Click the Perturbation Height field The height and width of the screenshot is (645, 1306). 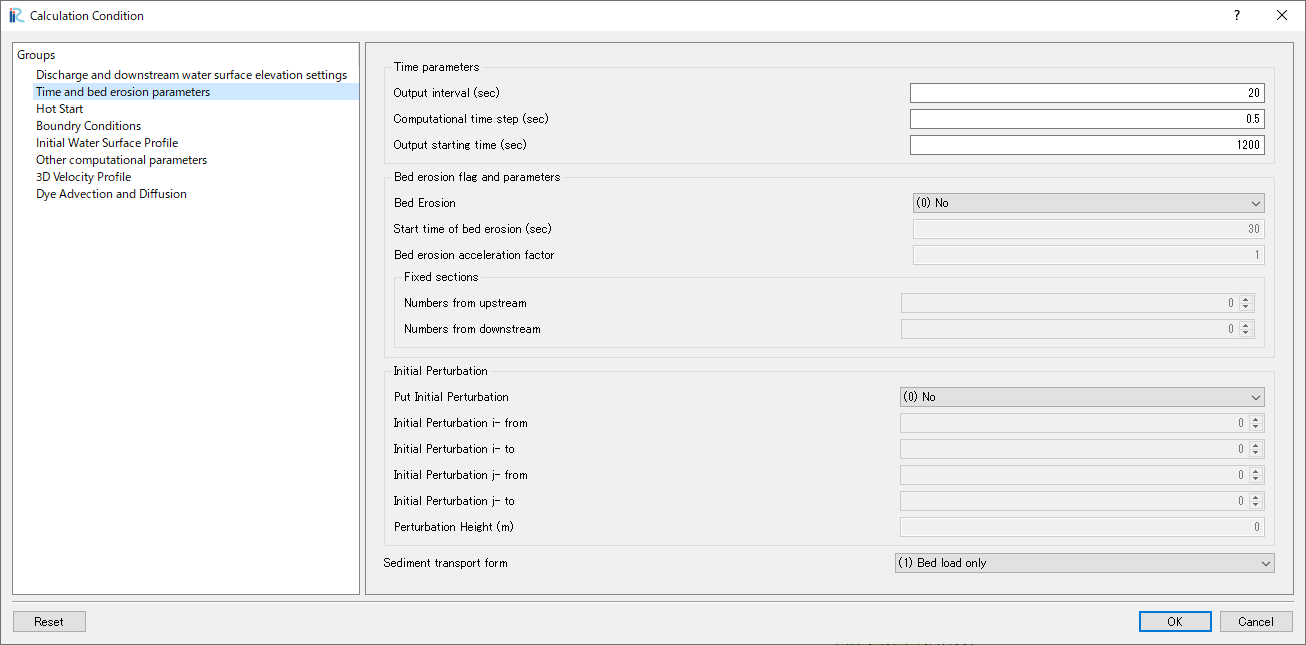point(1082,527)
